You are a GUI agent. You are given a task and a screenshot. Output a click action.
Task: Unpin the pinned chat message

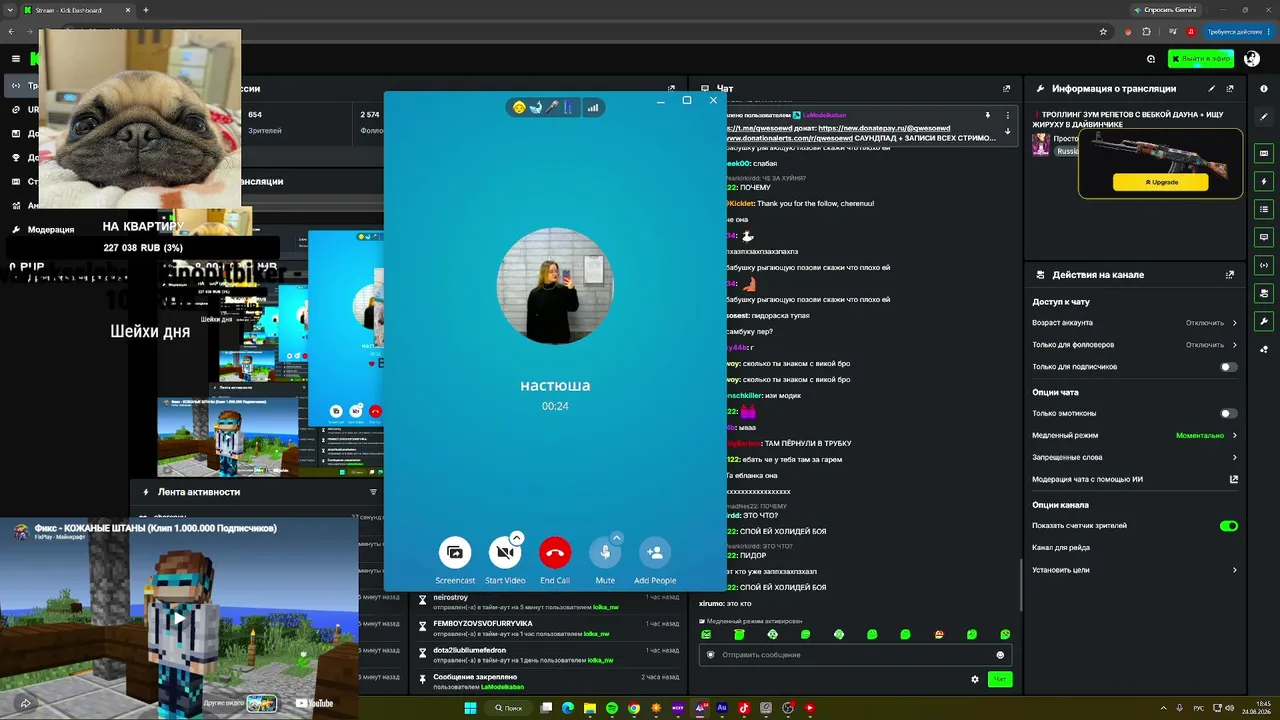(987, 115)
